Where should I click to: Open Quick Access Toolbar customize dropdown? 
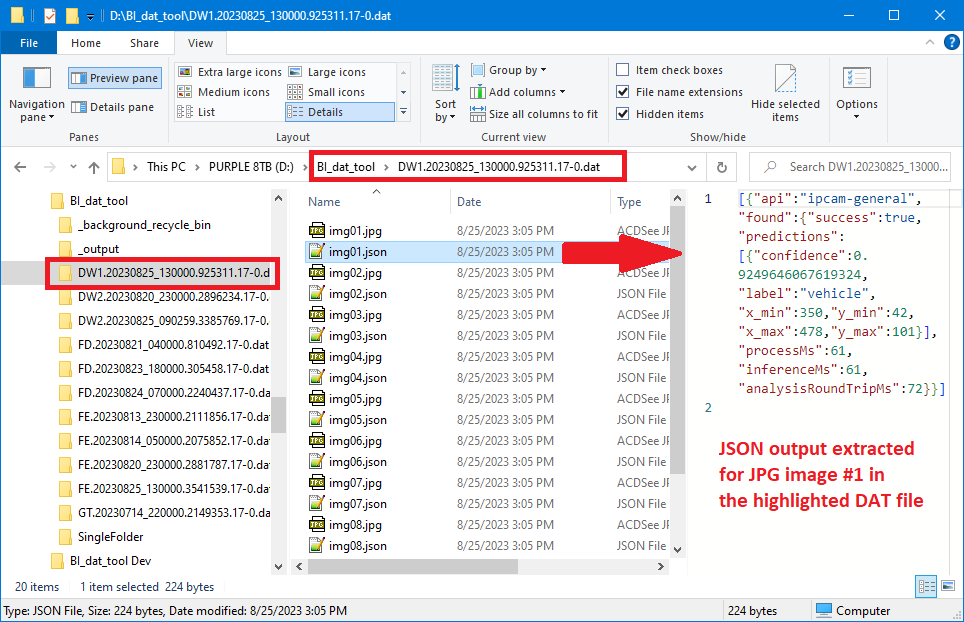coord(90,17)
